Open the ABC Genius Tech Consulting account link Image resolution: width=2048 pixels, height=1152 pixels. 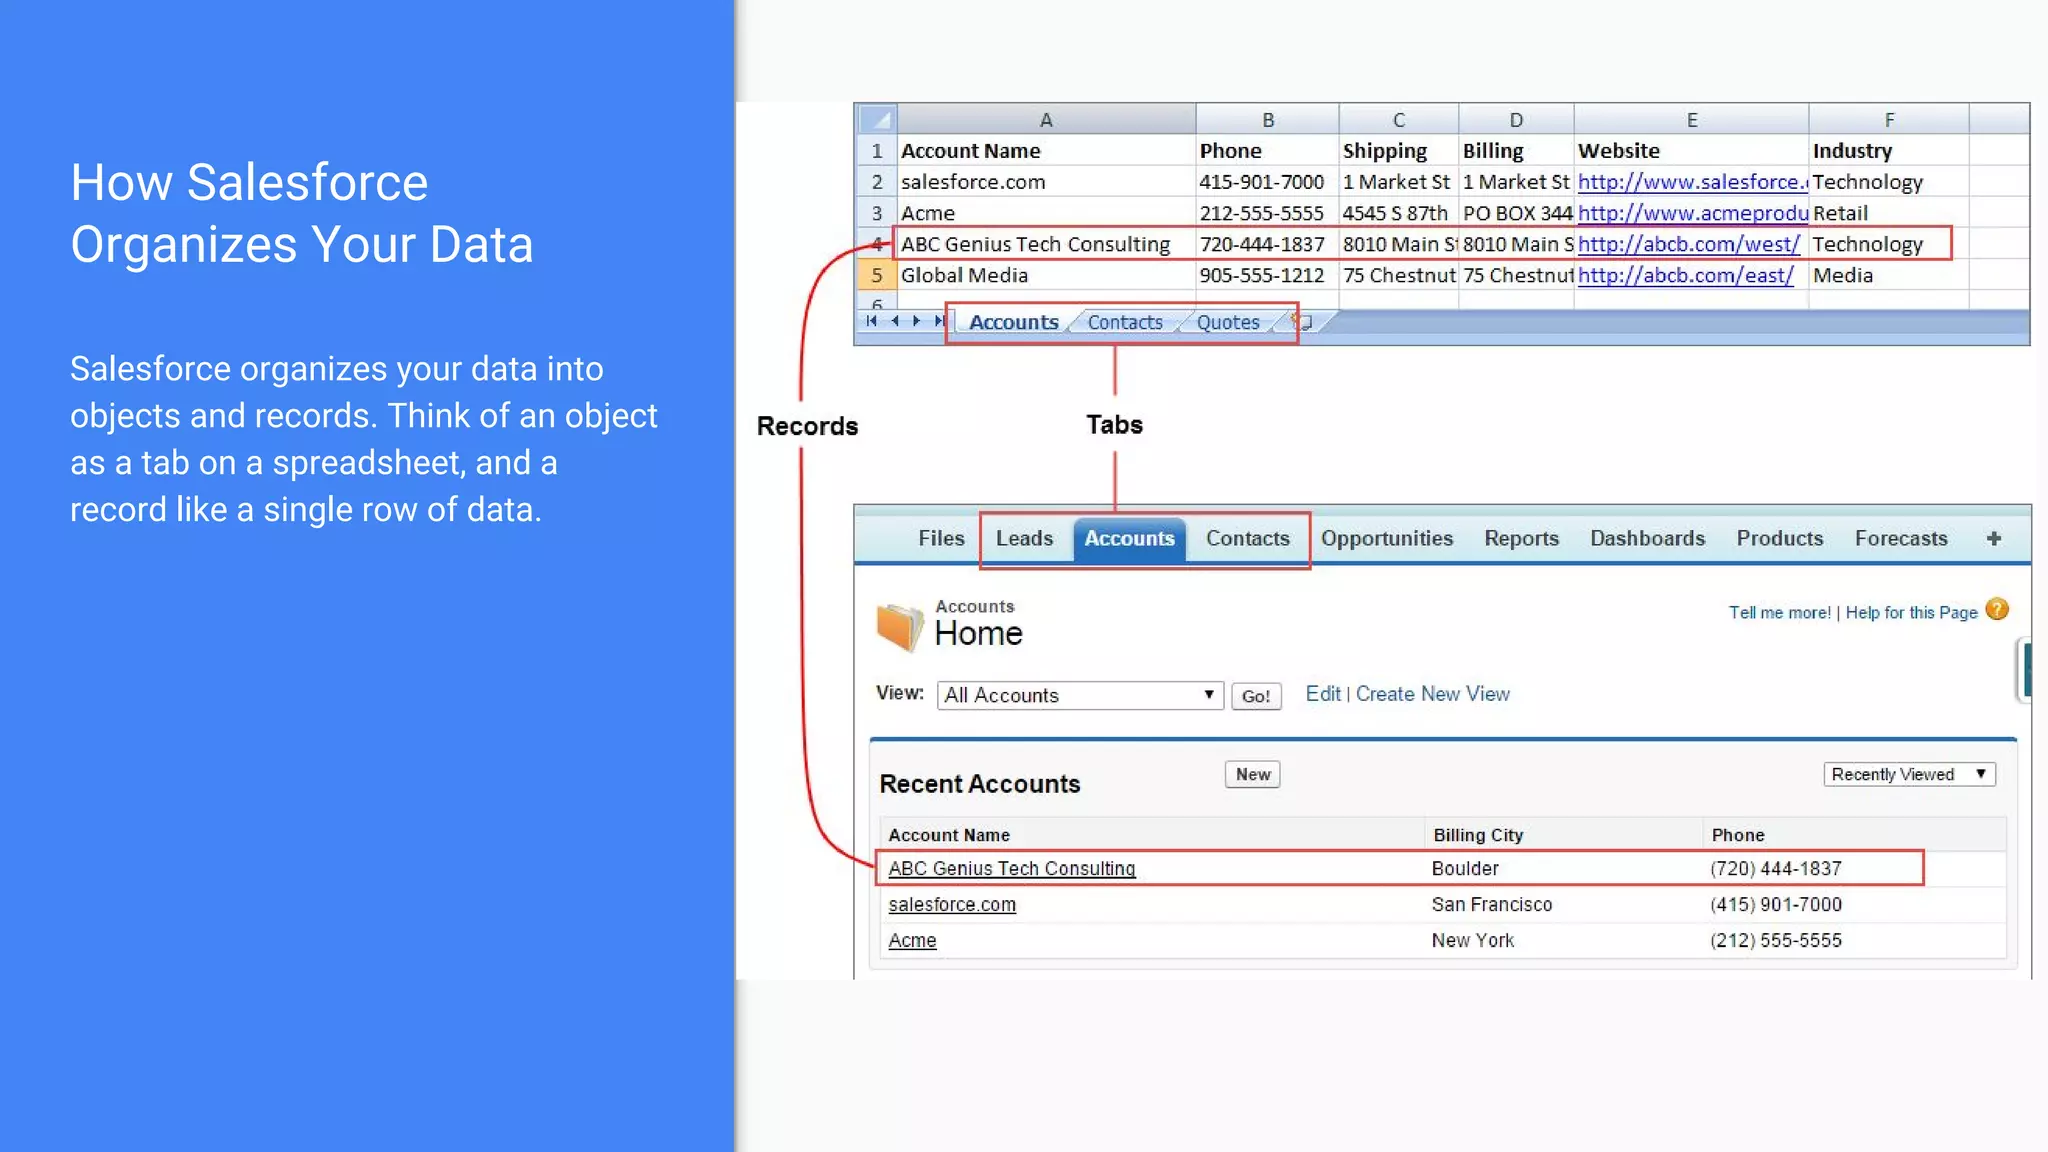pyautogui.click(x=1012, y=869)
